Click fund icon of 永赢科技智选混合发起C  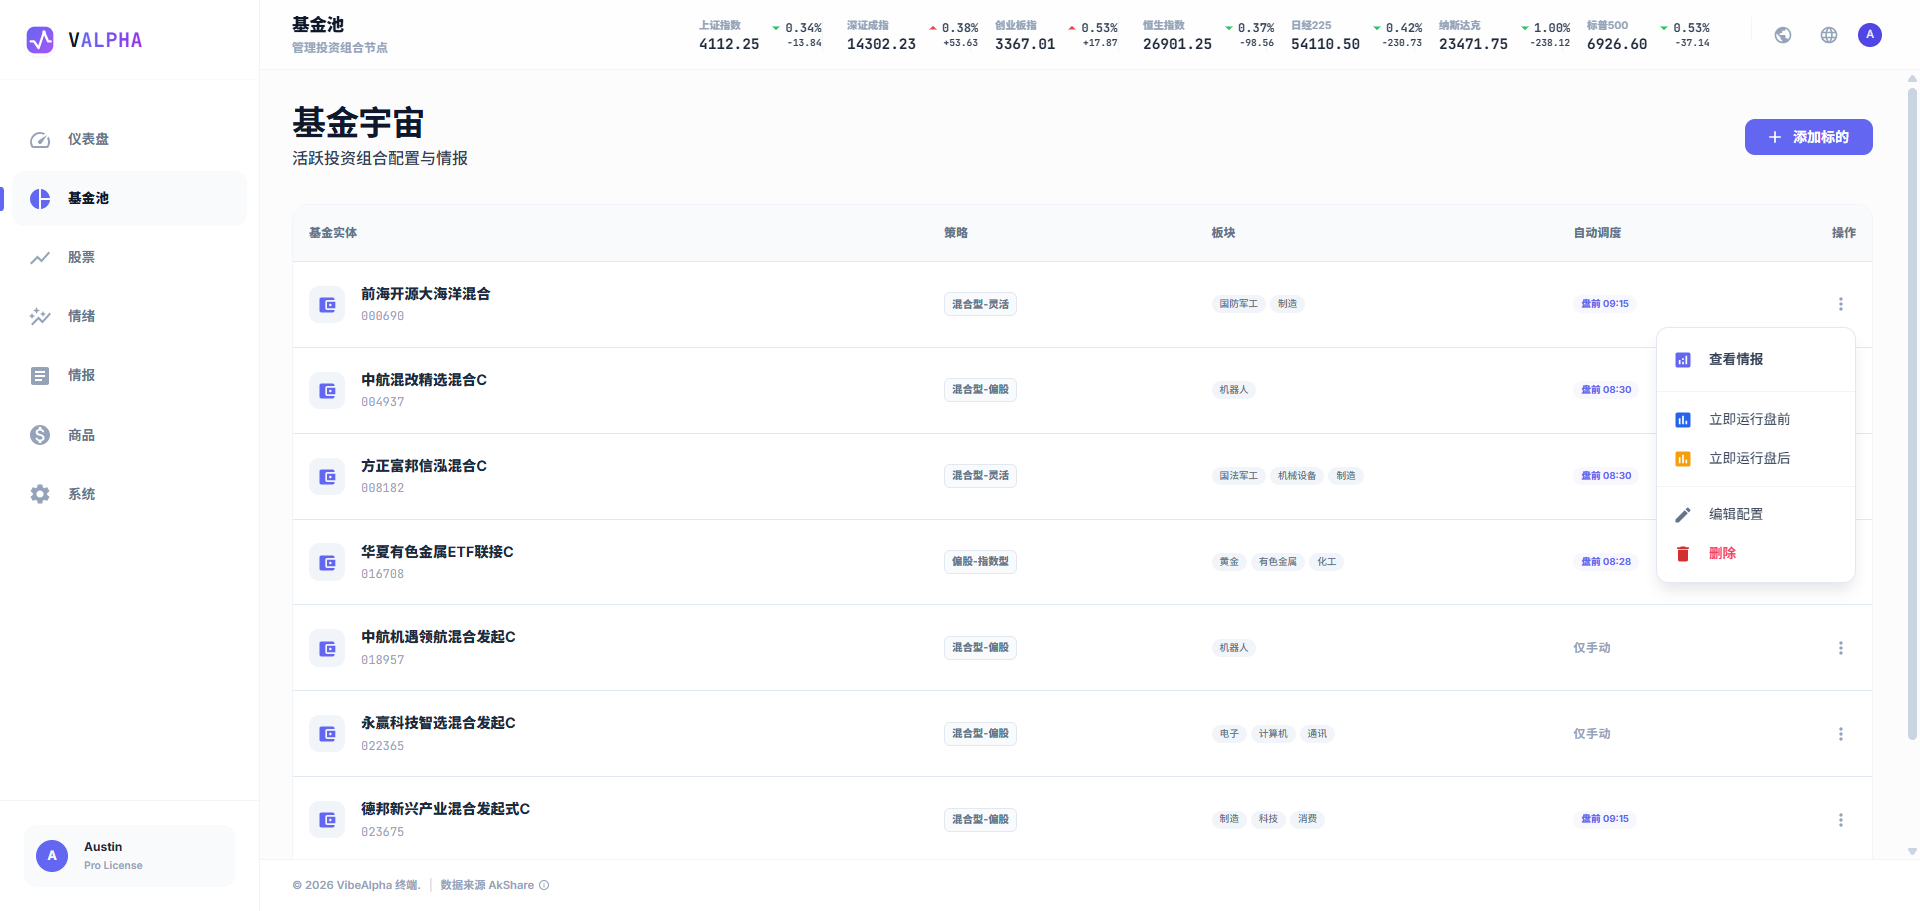click(x=327, y=734)
